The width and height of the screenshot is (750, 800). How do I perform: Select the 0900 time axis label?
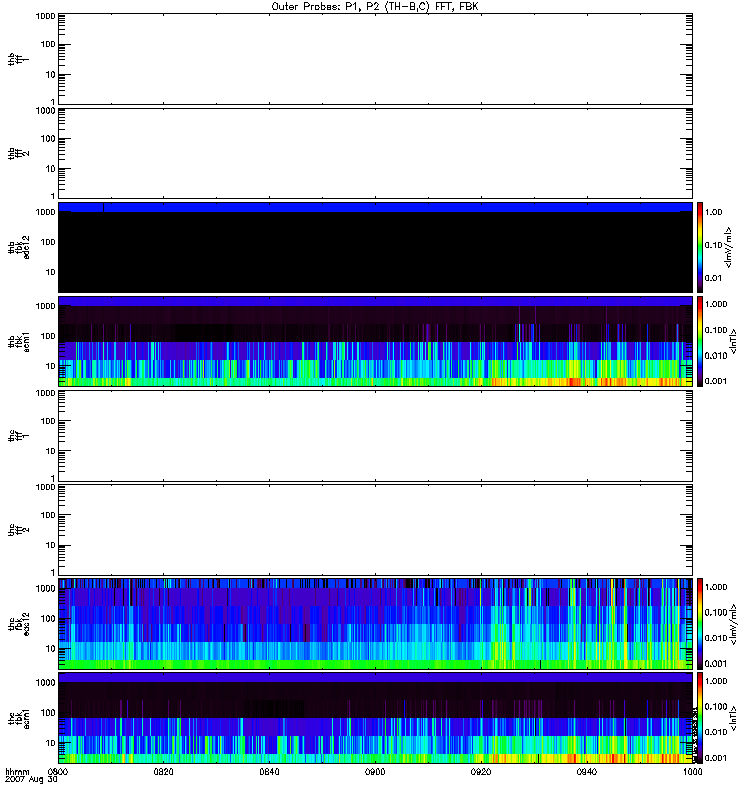(x=375, y=772)
